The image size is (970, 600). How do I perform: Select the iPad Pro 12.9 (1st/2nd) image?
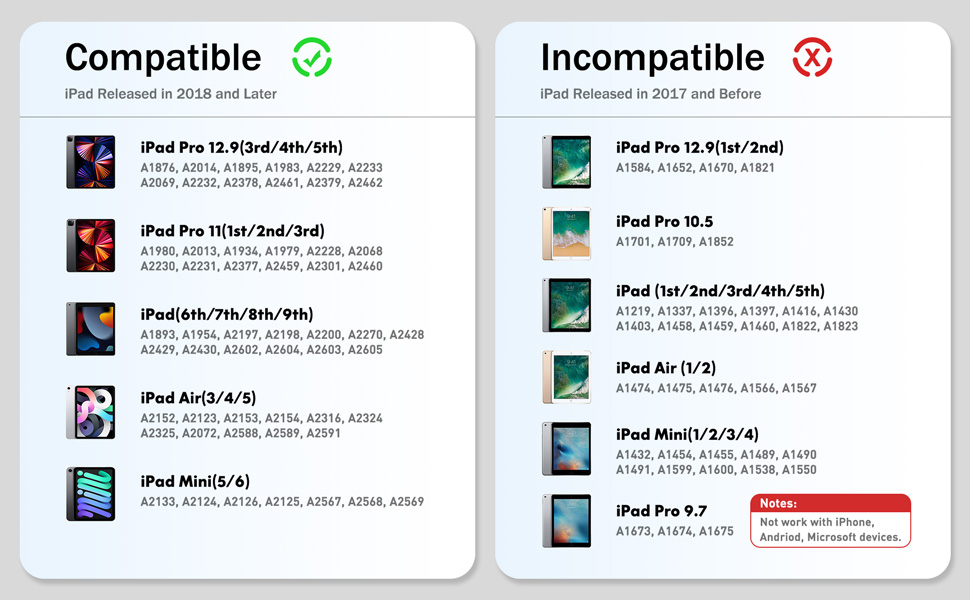point(567,162)
